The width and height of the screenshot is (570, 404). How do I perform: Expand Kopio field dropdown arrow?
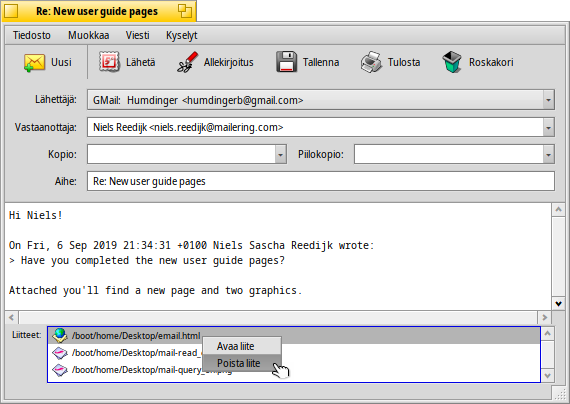280,154
